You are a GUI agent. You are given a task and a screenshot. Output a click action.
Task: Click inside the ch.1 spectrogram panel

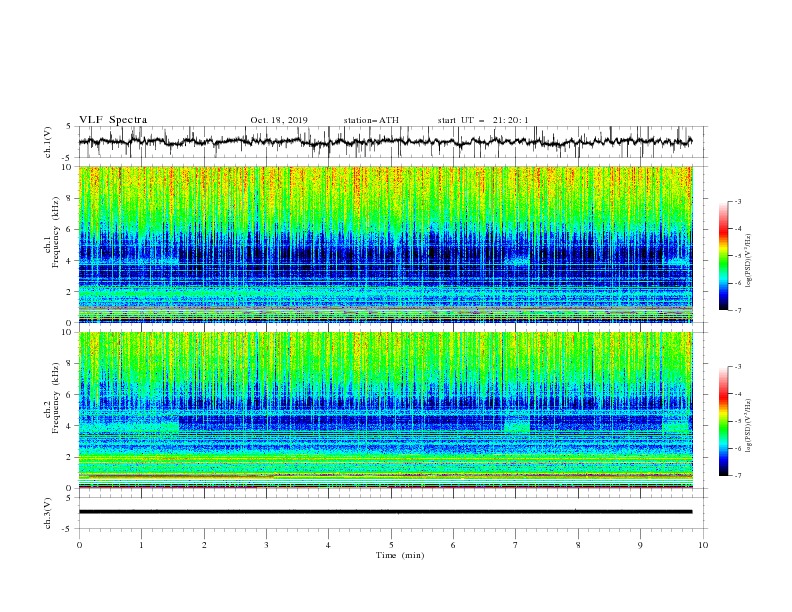[385, 244]
